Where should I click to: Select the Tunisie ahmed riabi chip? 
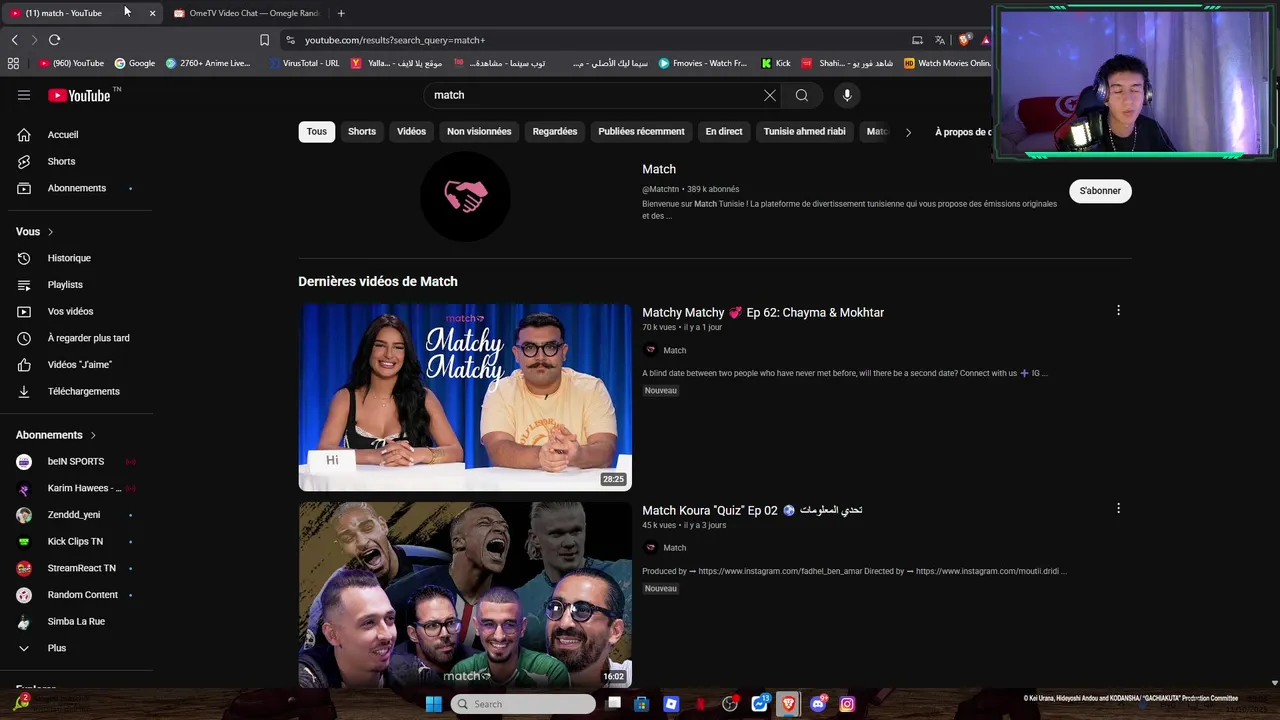[804, 132]
